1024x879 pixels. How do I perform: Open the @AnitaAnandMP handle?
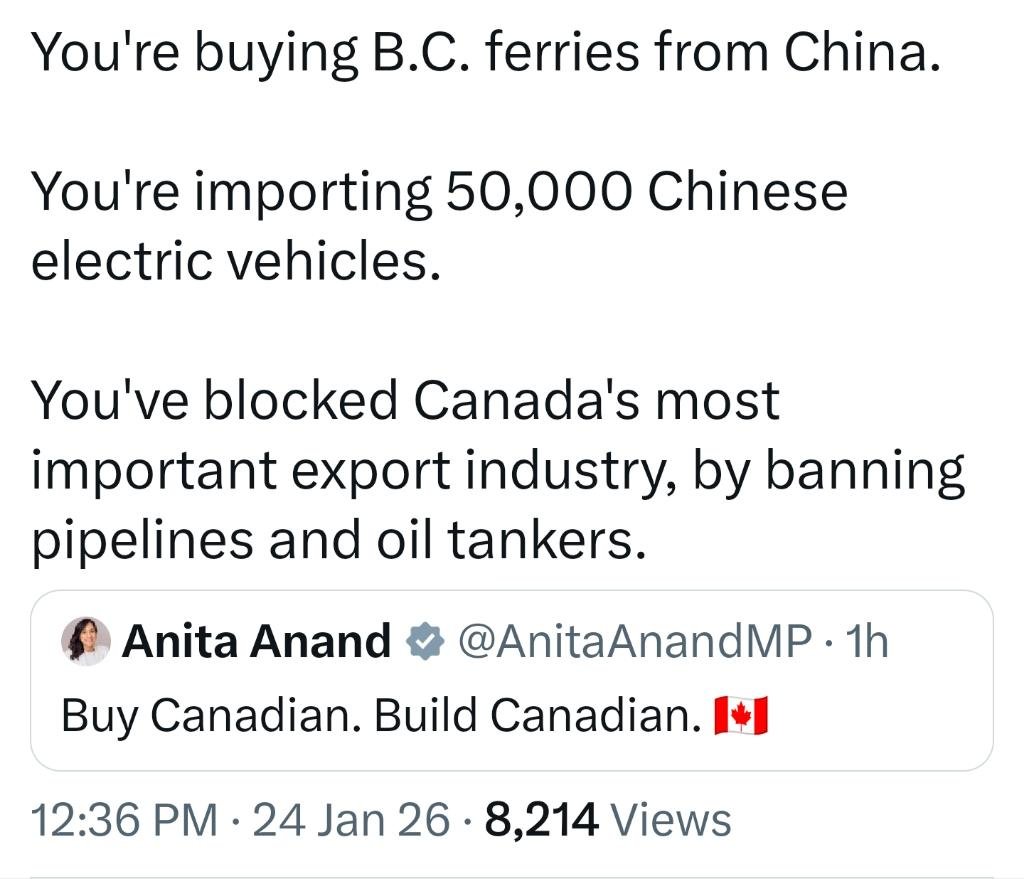click(x=634, y=642)
